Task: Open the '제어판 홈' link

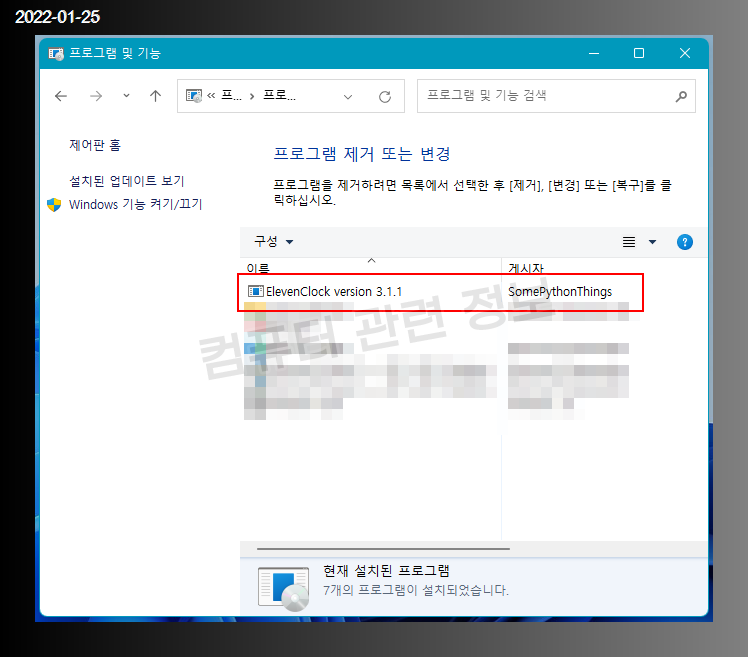Action: point(95,145)
